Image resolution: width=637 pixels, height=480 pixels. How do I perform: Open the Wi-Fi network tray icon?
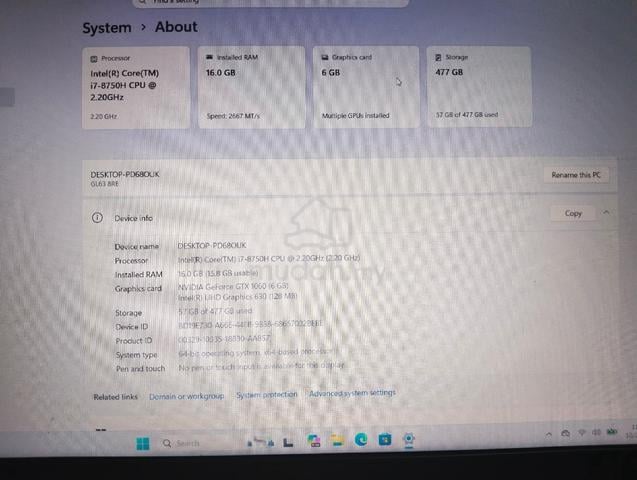pos(582,433)
